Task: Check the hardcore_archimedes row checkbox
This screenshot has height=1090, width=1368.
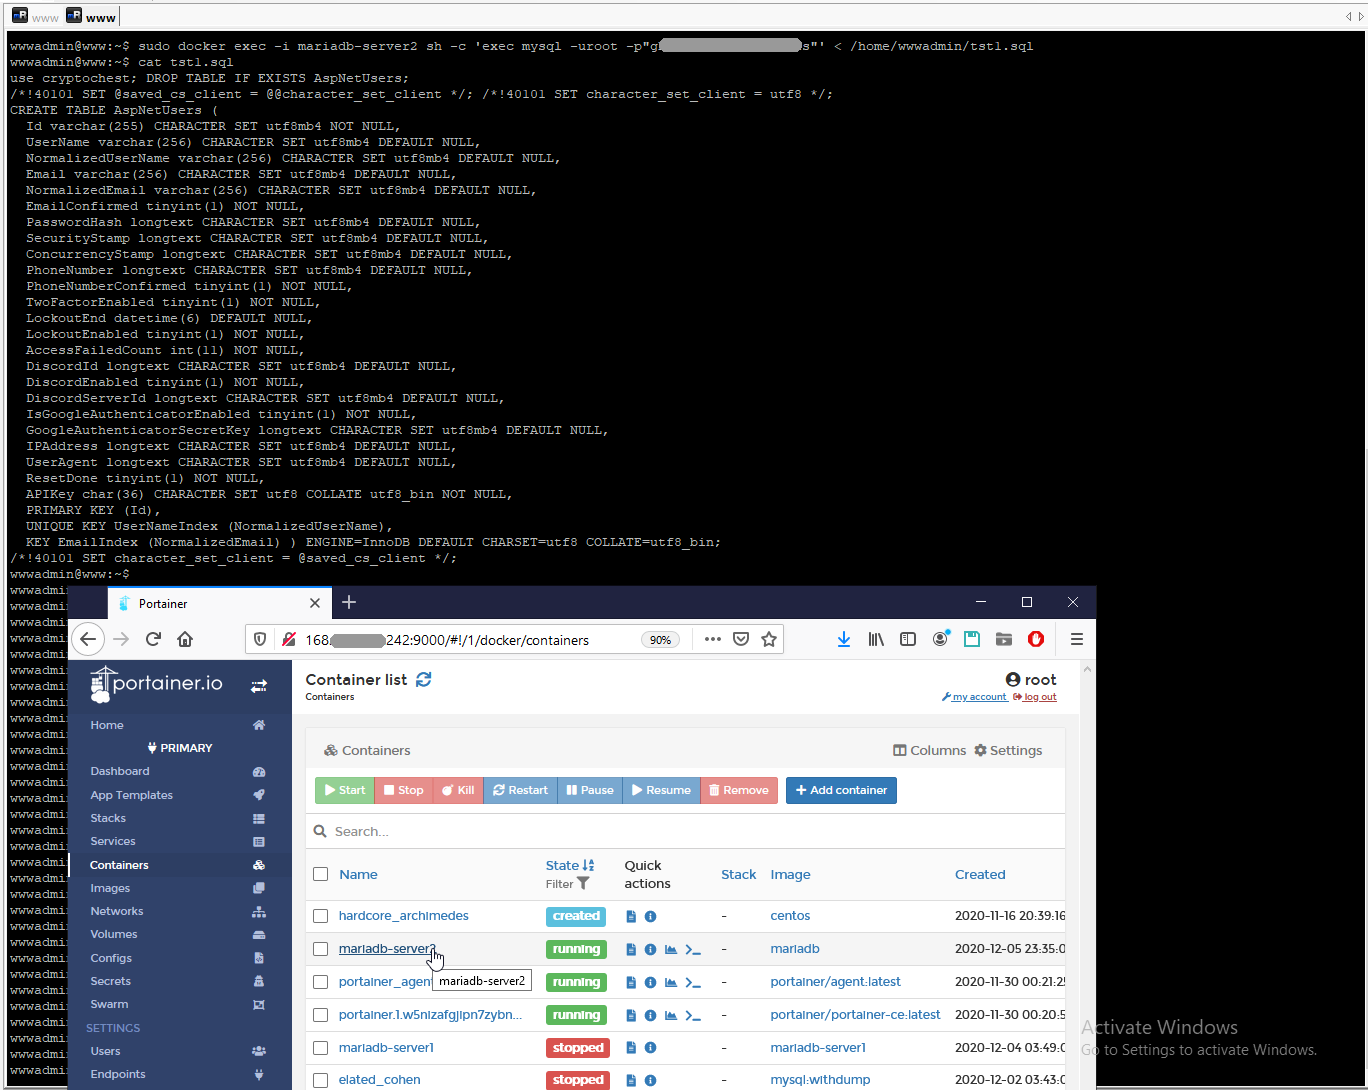Action: [x=321, y=916]
